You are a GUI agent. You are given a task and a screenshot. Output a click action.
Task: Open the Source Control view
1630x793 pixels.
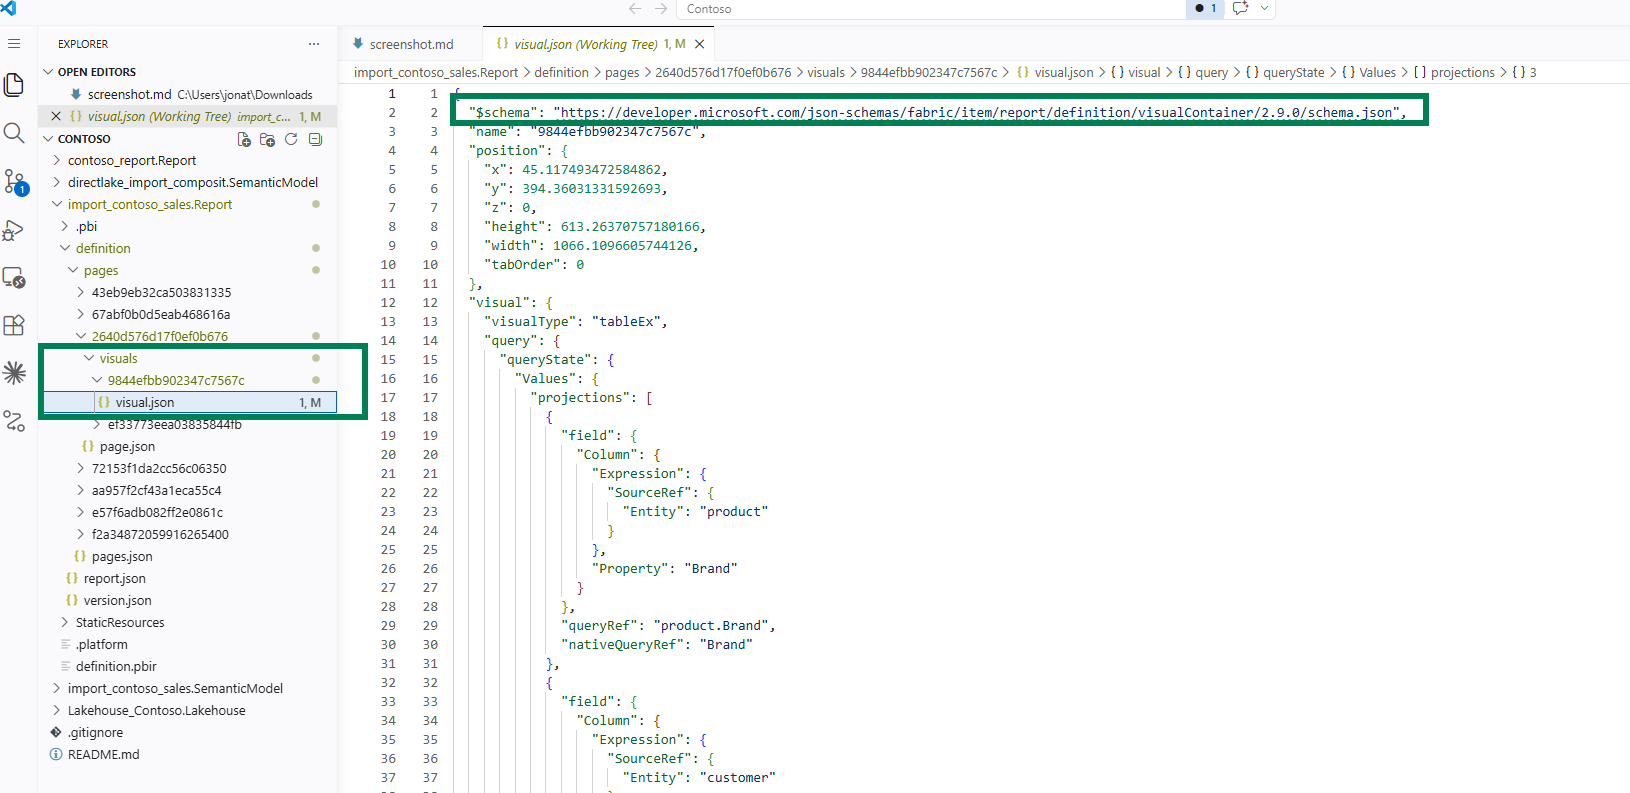[15, 182]
